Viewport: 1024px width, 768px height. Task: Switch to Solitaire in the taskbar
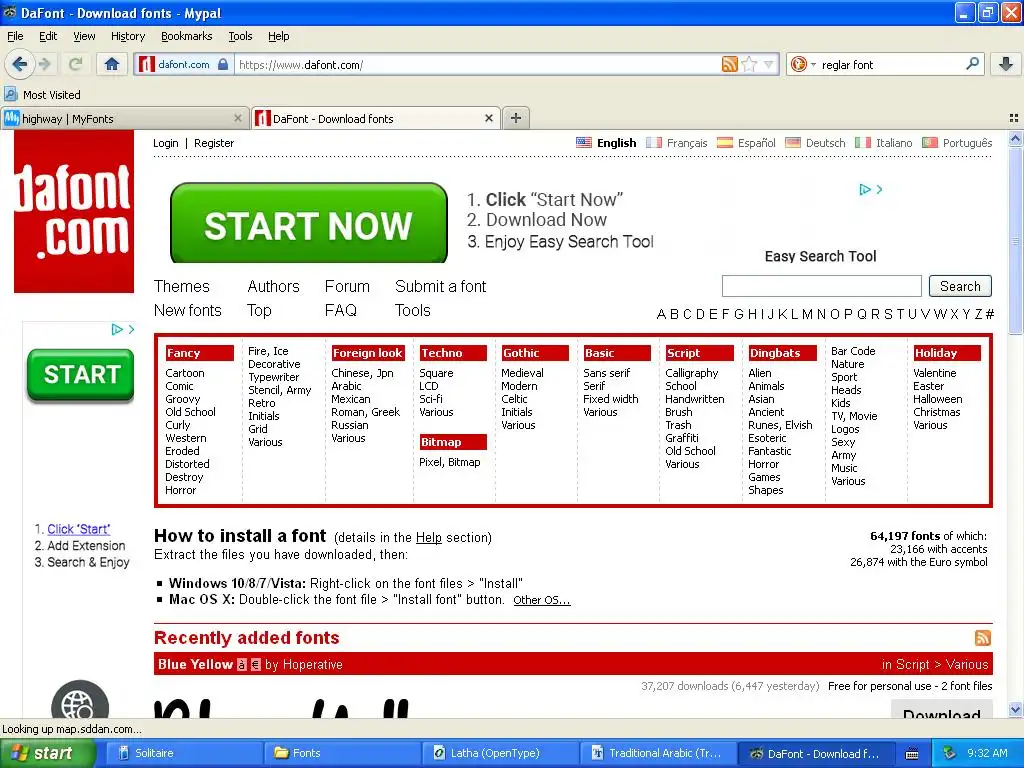pyautogui.click(x=183, y=753)
